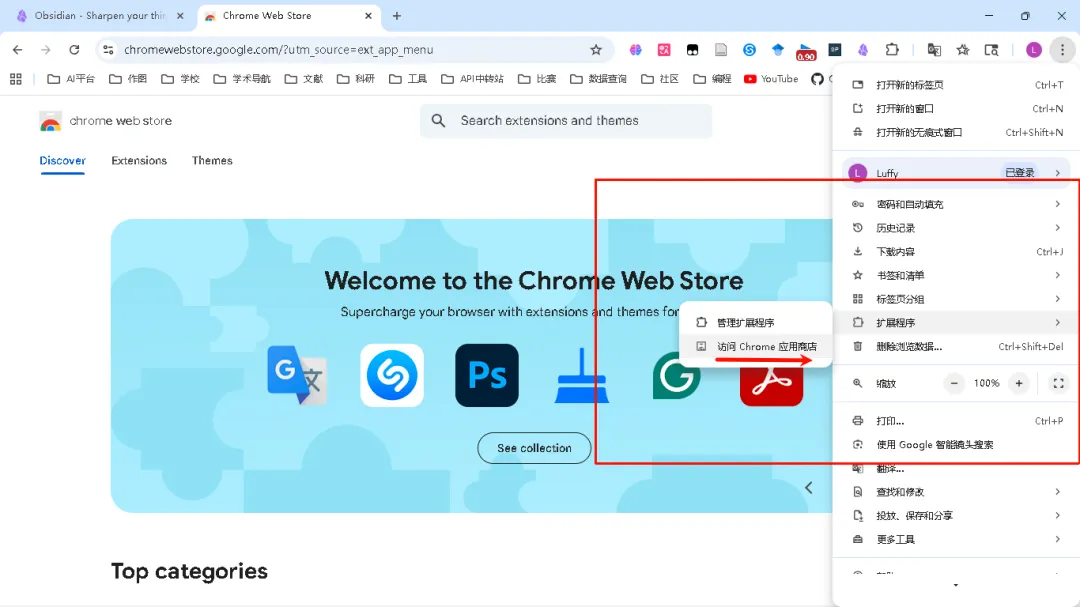Open the gray page extension icon
The image size is (1080, 607).
[720, 50]
